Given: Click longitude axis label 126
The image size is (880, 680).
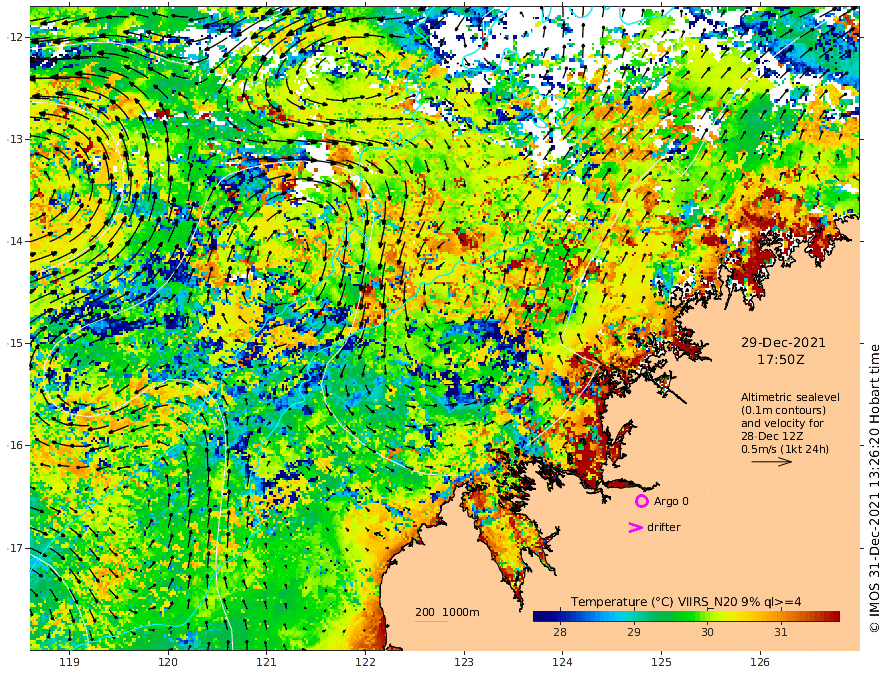Looking at the screenshot, I should click(x=760, y=662).
